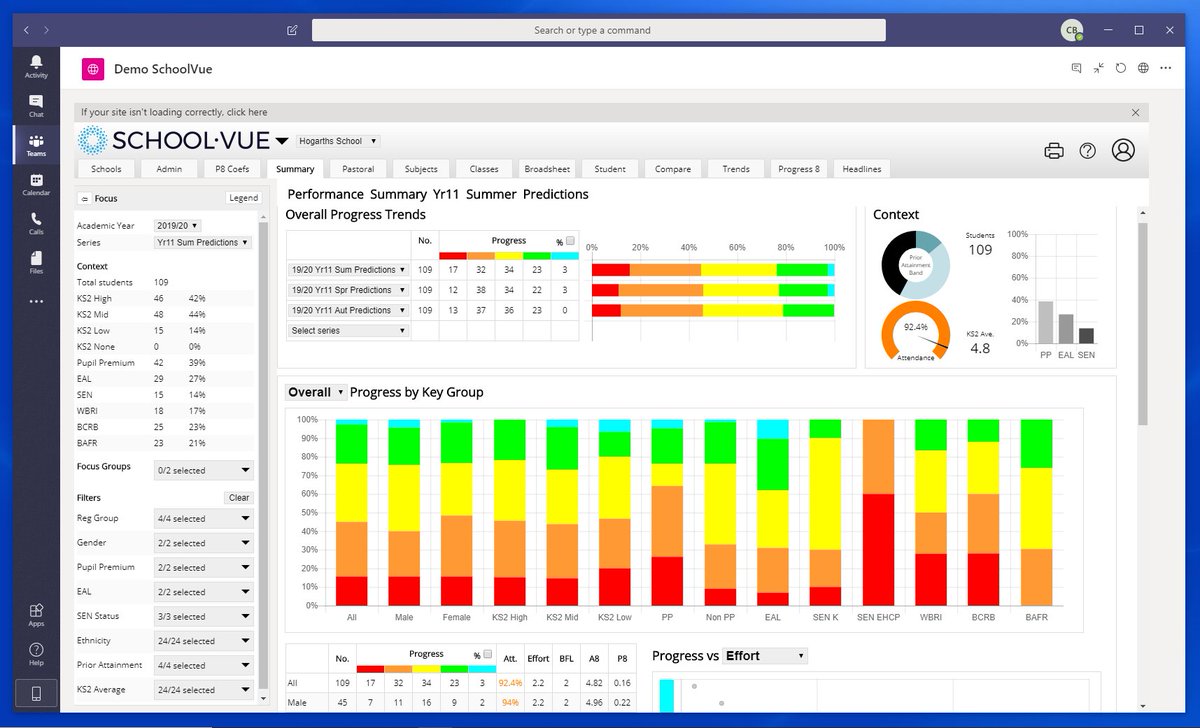The height and width of the screenshot is (728, 1200).
Task: Open the Series Yr11 Sum Predictions dropdown
Action: pyautogui.click(x=203, y=242)
